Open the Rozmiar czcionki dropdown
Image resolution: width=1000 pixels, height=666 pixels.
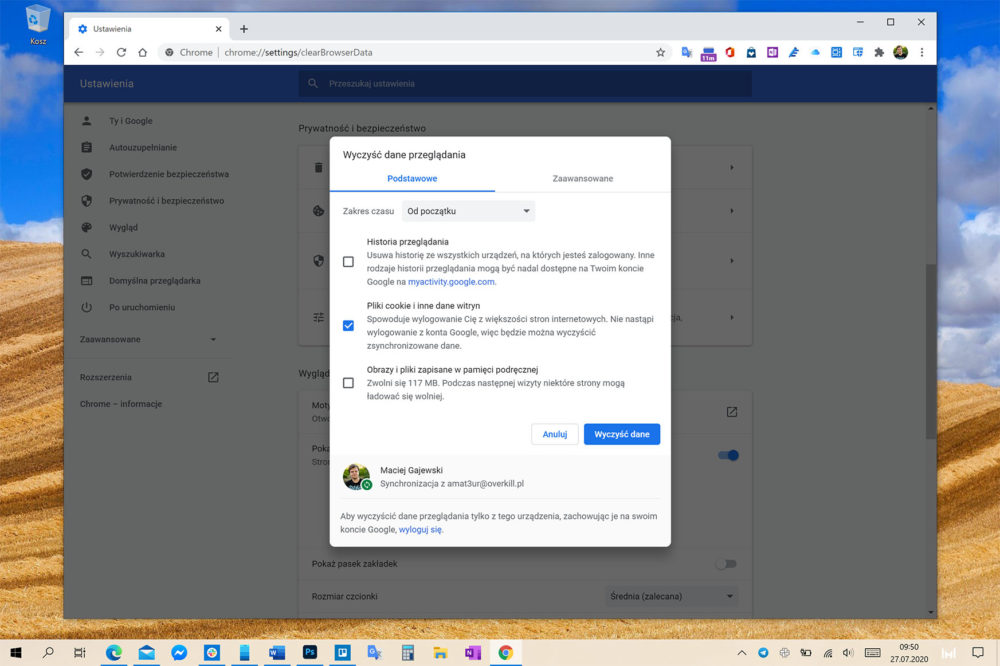(672, 596)
